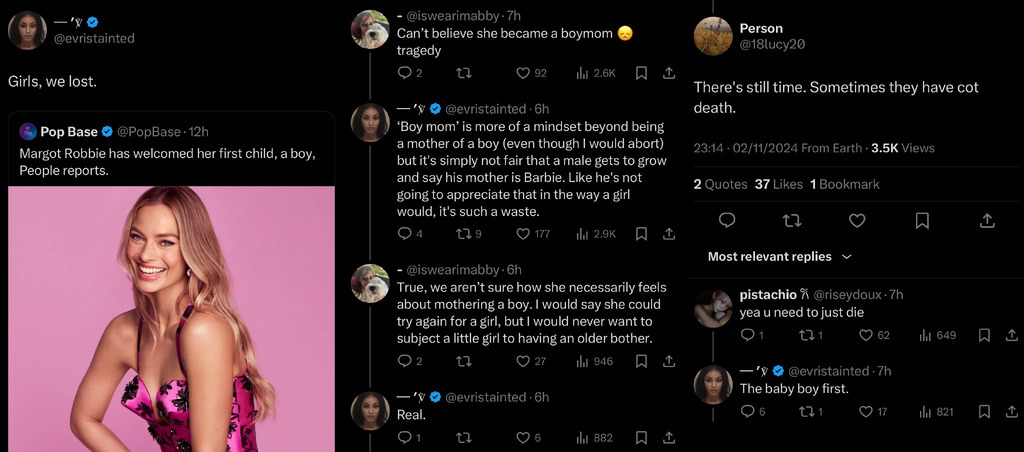Viewport: 1024px width, 452px height.
Task: Open the Margot Robbie photo
Action: (172, 320)
